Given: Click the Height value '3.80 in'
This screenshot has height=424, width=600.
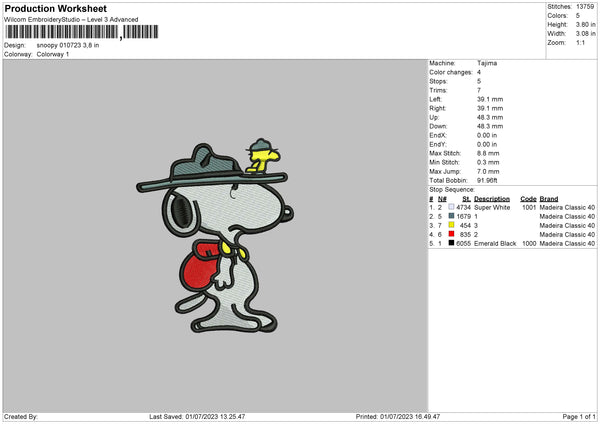Looking at the screenshot, I should [x=585, y=24].
